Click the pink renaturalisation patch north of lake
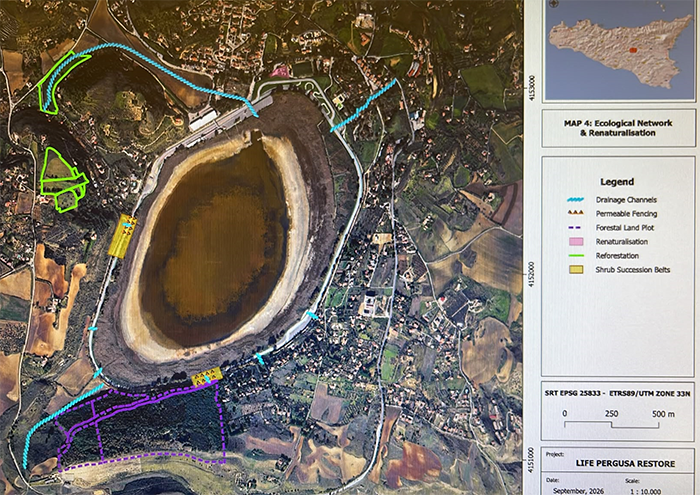The height and width of the screenshot is (495, 700). (279, 71)
